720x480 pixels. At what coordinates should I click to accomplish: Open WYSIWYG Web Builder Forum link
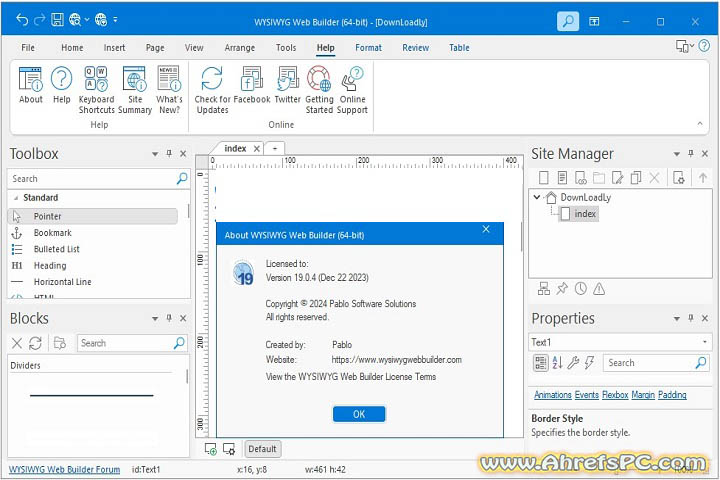(64, 469)
